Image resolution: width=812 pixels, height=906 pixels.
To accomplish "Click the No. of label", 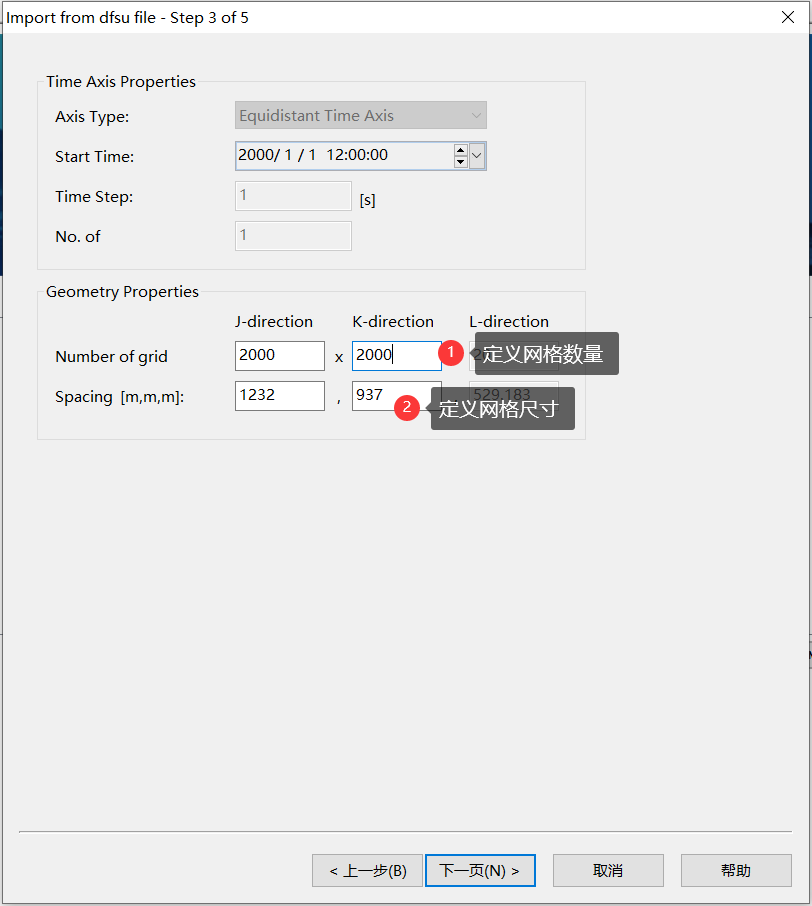I will [78, 236].
